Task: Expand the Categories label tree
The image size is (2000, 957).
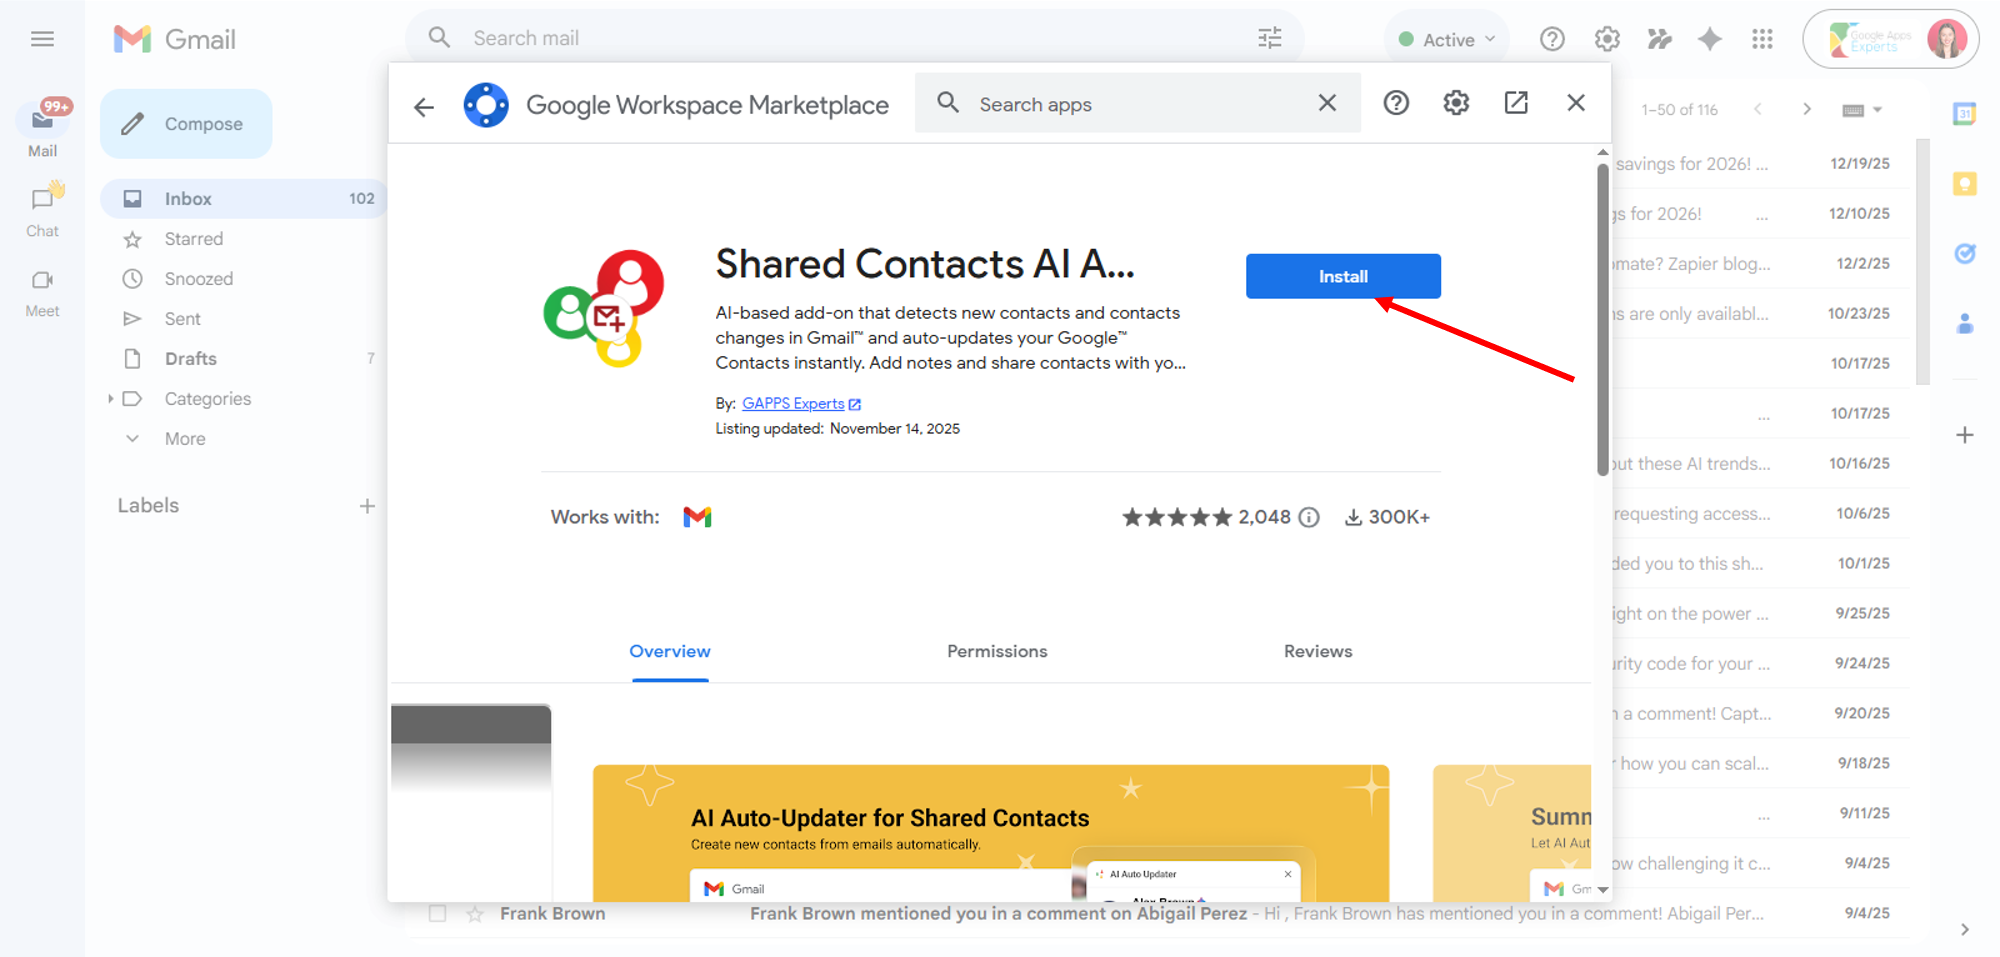Action: click(110, 399)
